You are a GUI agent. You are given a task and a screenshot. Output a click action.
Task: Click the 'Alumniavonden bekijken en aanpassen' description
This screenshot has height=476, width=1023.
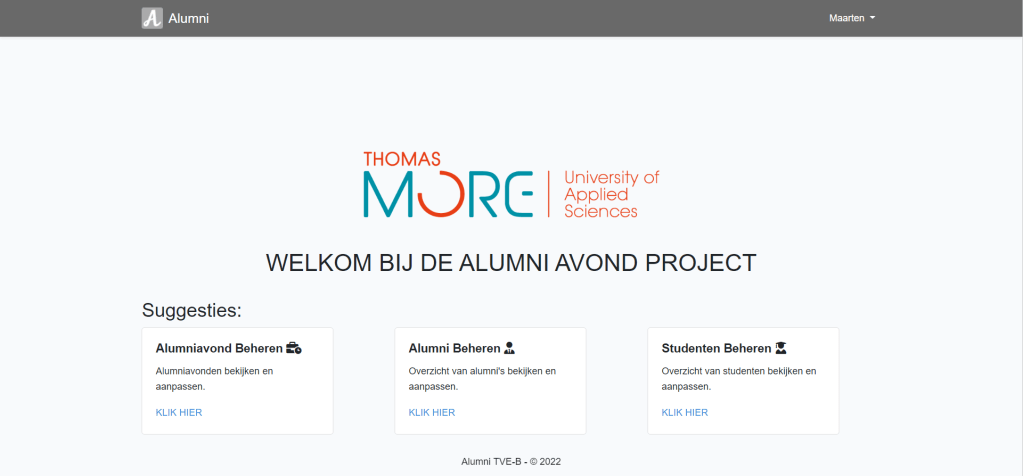pyautogui.click(x=214, y=378)
